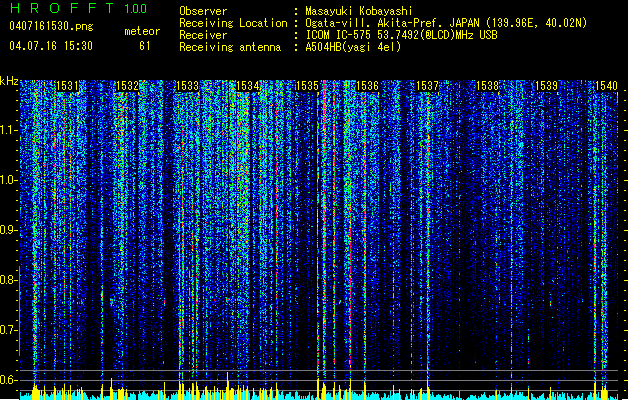
Task: Click the 0.7 frequency axis label
Action: tap(9, 330)
